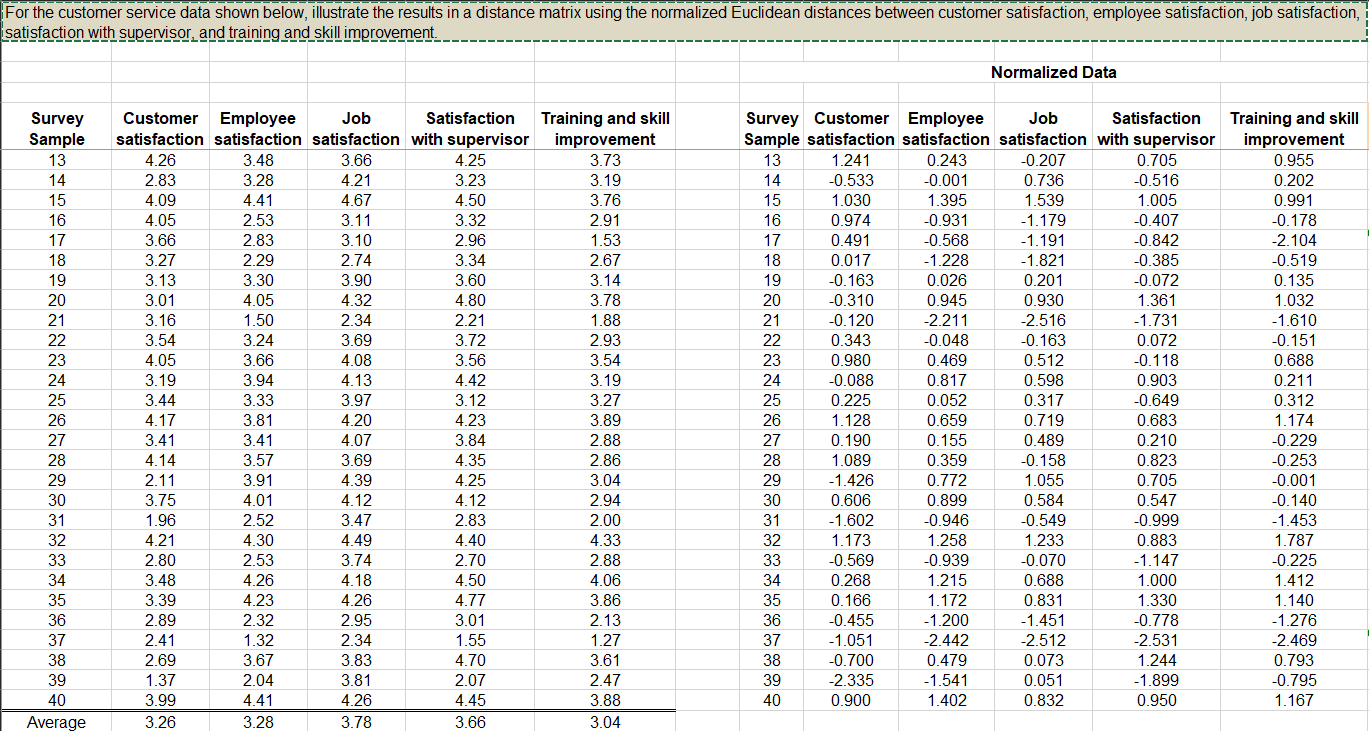Screen dimensions: 1369x731
Task: Select customer satisfaction 2.11 in sample 29
Action: point(158,480)
